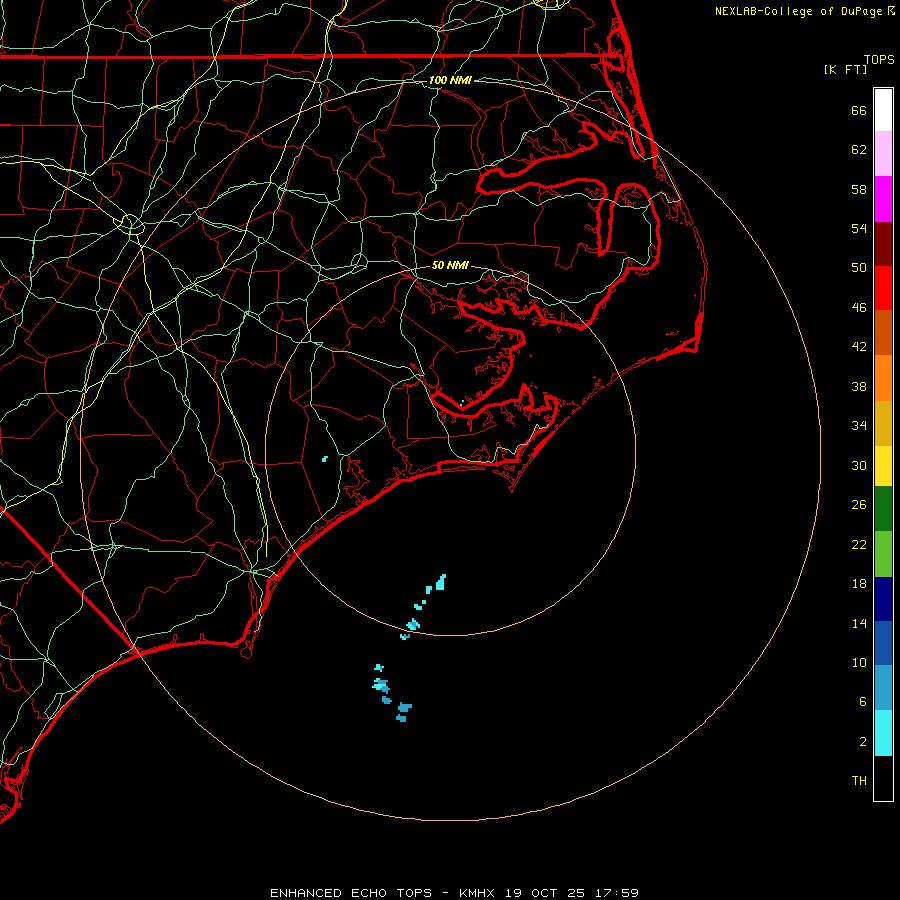
Task: Click the '42' legend value
Action: click(x=859, y=346)
